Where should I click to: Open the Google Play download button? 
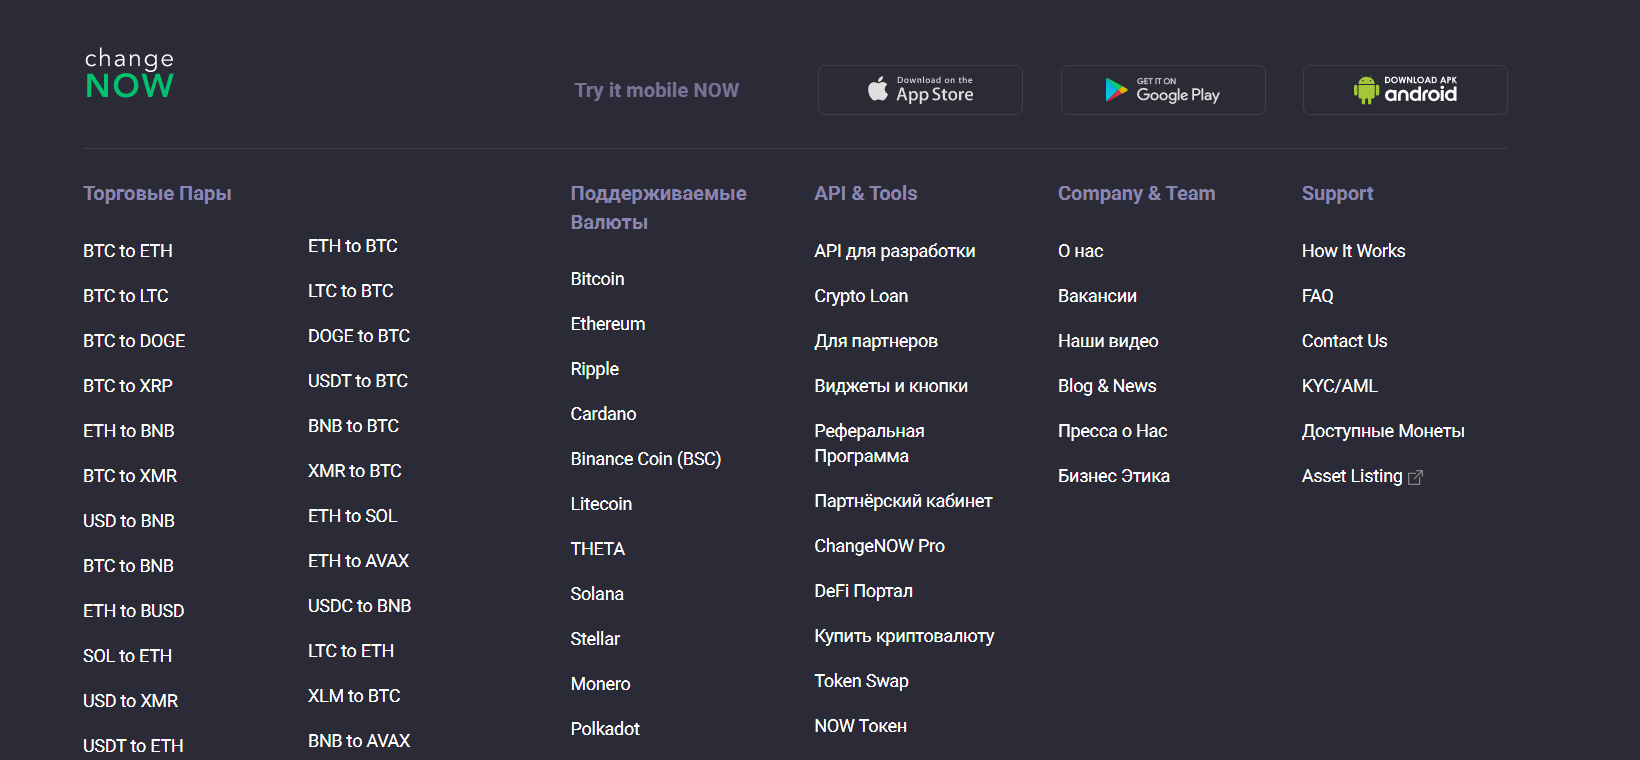click(1163, 90)
